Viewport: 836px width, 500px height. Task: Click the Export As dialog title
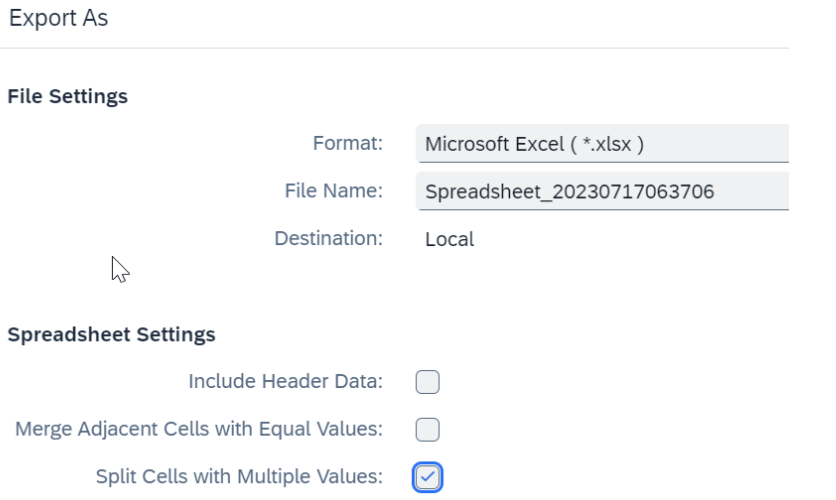pyautogui.click(x=59, y=18)
